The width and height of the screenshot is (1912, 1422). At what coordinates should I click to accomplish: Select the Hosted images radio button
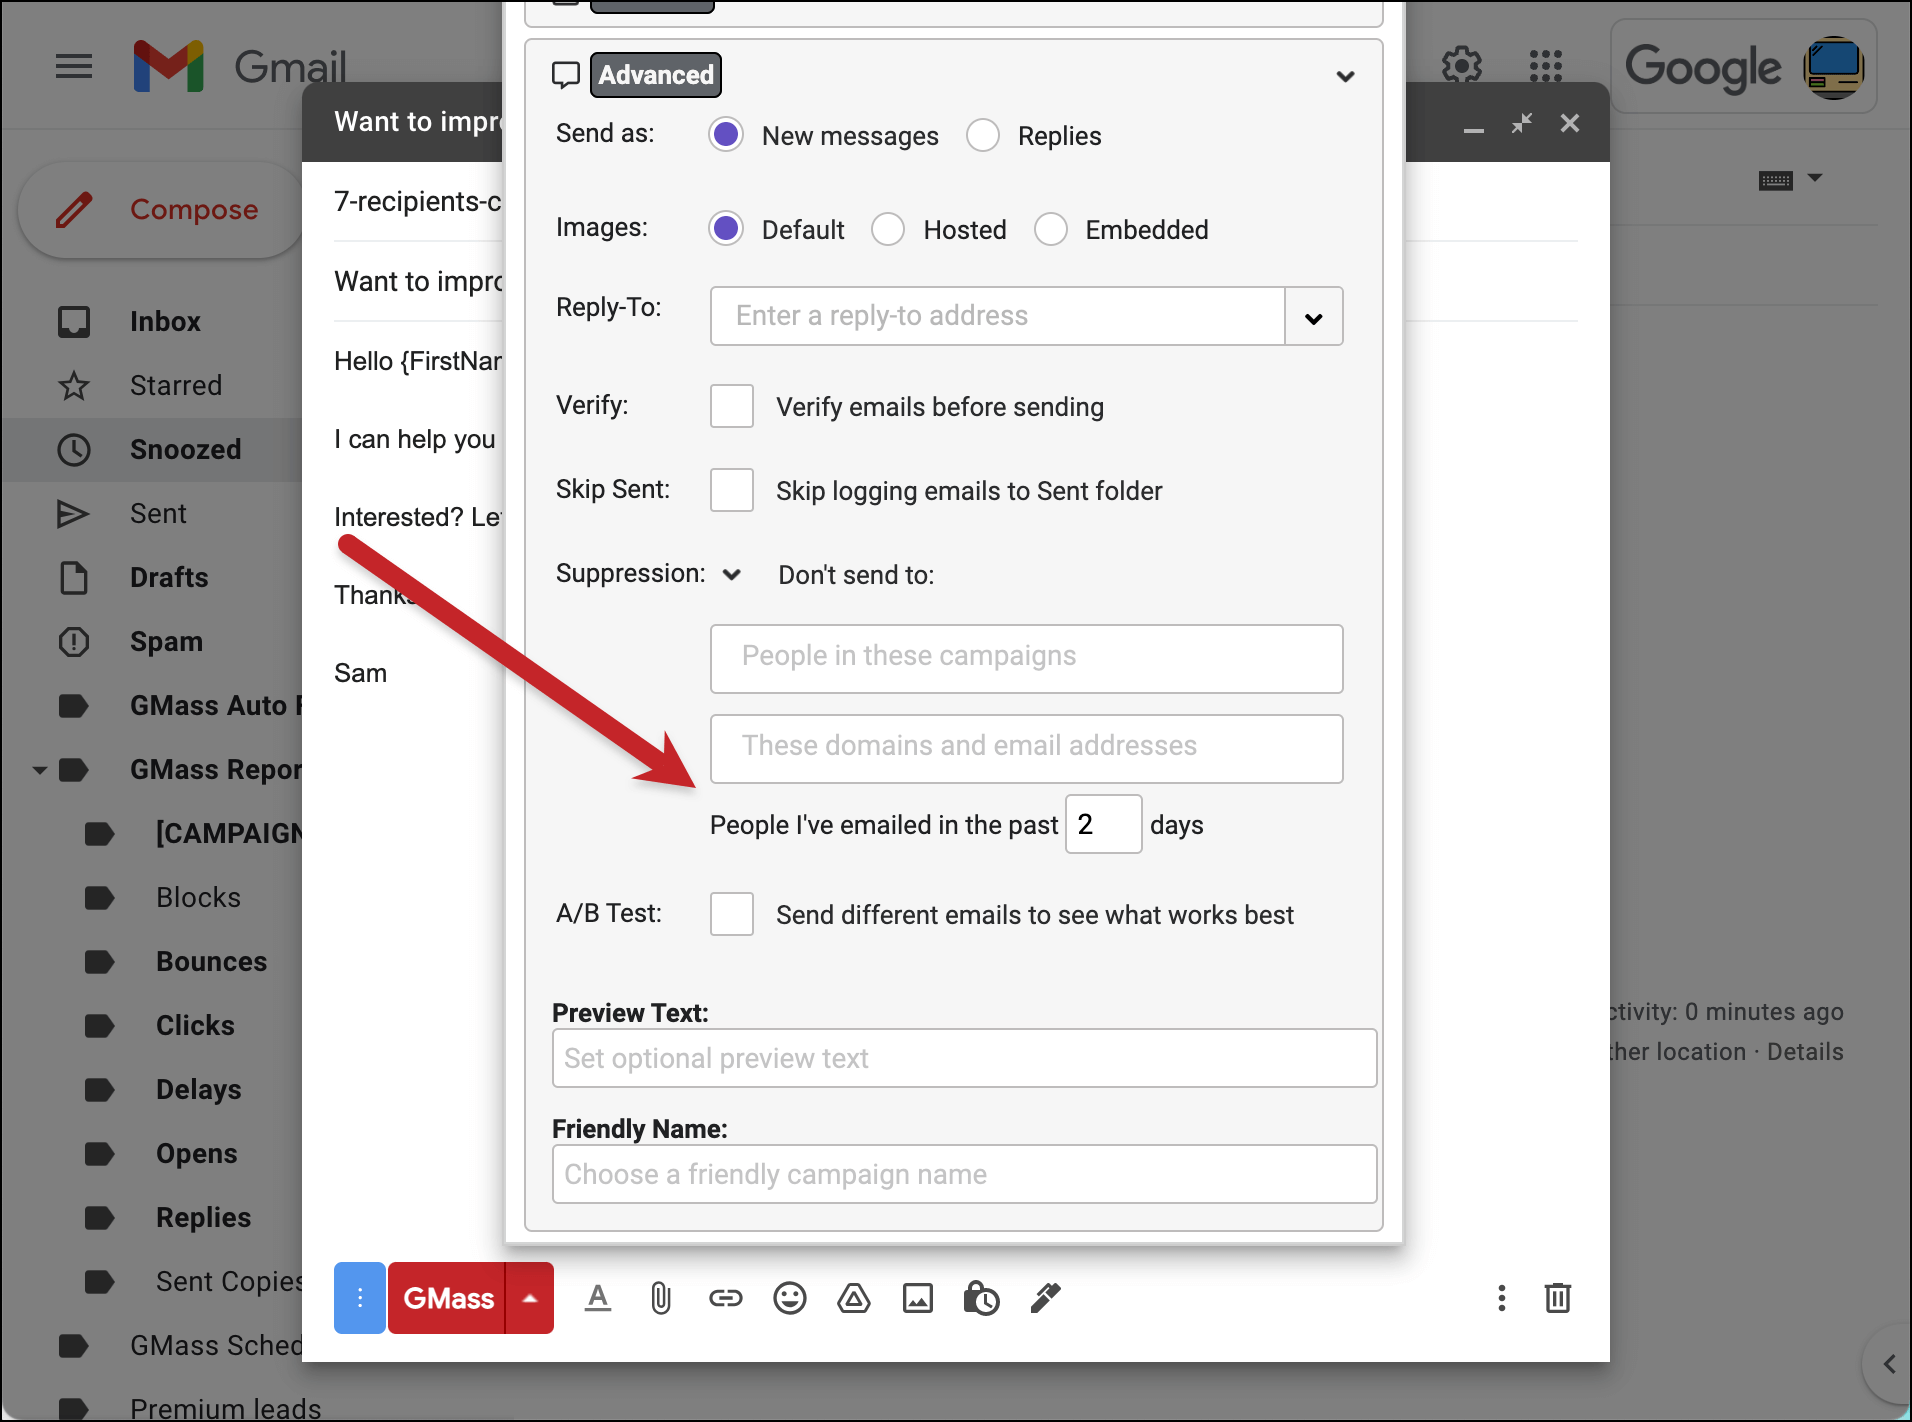click(888, 228)
